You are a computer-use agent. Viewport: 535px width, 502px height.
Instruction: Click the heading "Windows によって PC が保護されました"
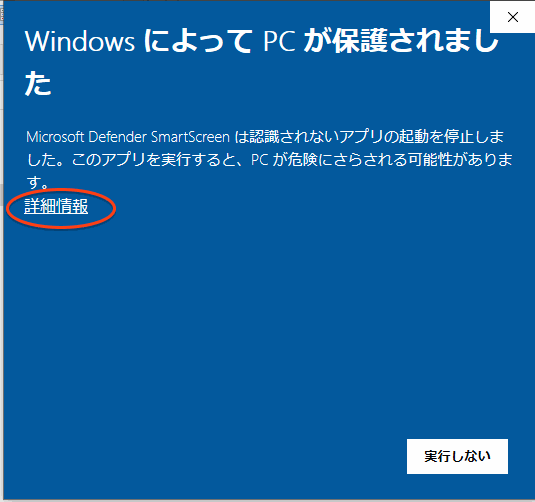pyautogui.click(x=262, y=62)
